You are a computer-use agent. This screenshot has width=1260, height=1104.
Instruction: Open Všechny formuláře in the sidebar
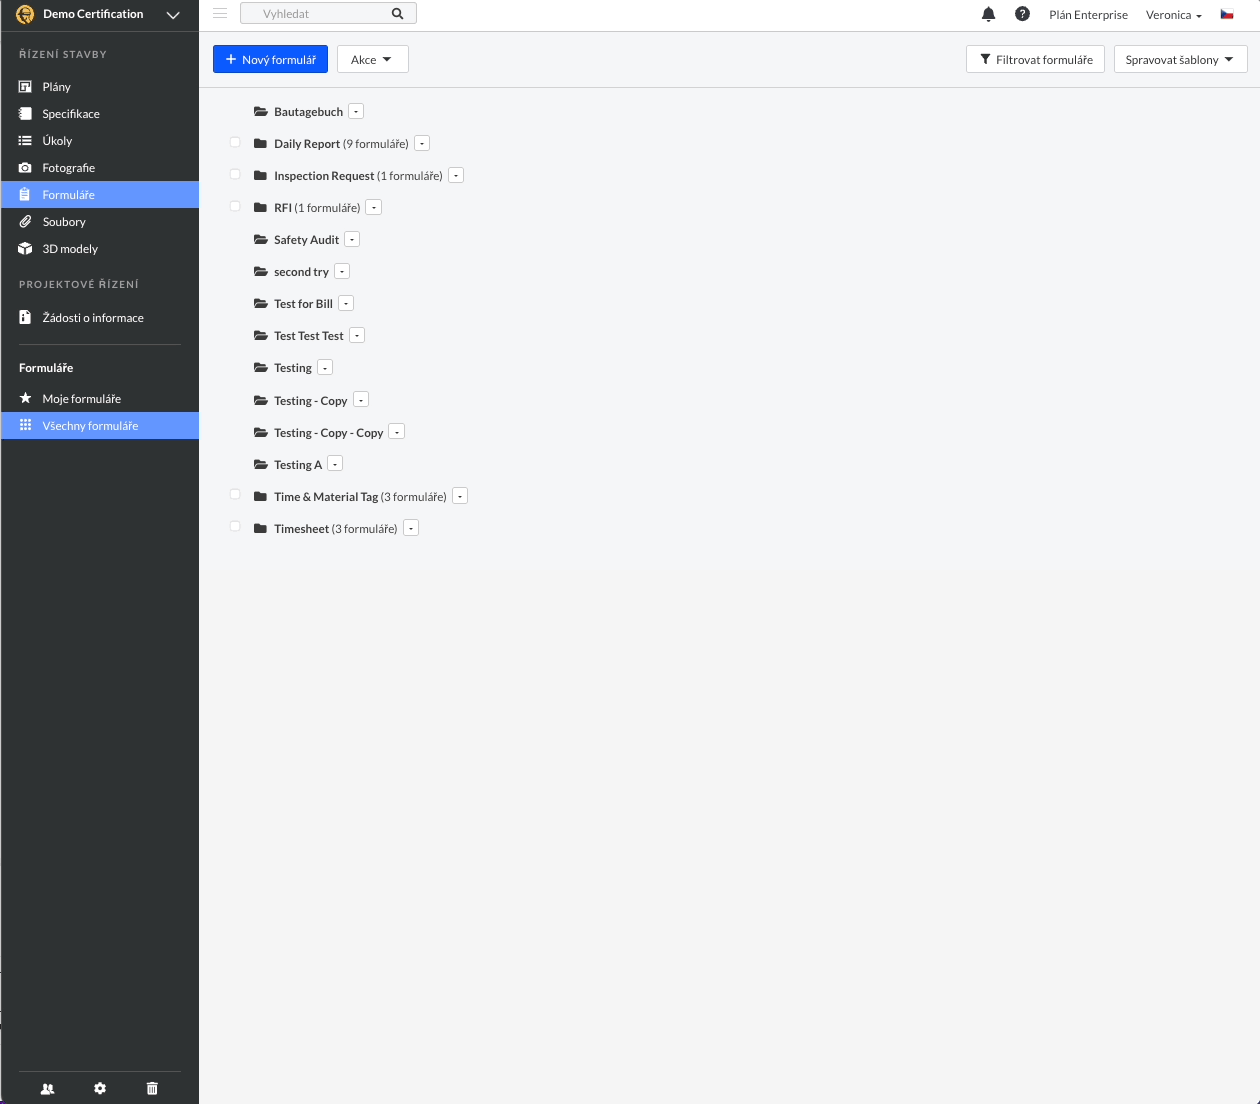pyautogui.click(x=90, y=425)
